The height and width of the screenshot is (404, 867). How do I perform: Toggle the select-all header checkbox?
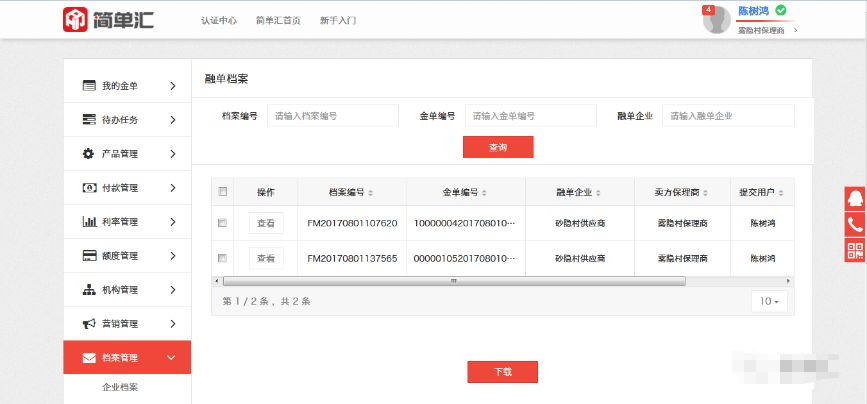tap(222, 192)
